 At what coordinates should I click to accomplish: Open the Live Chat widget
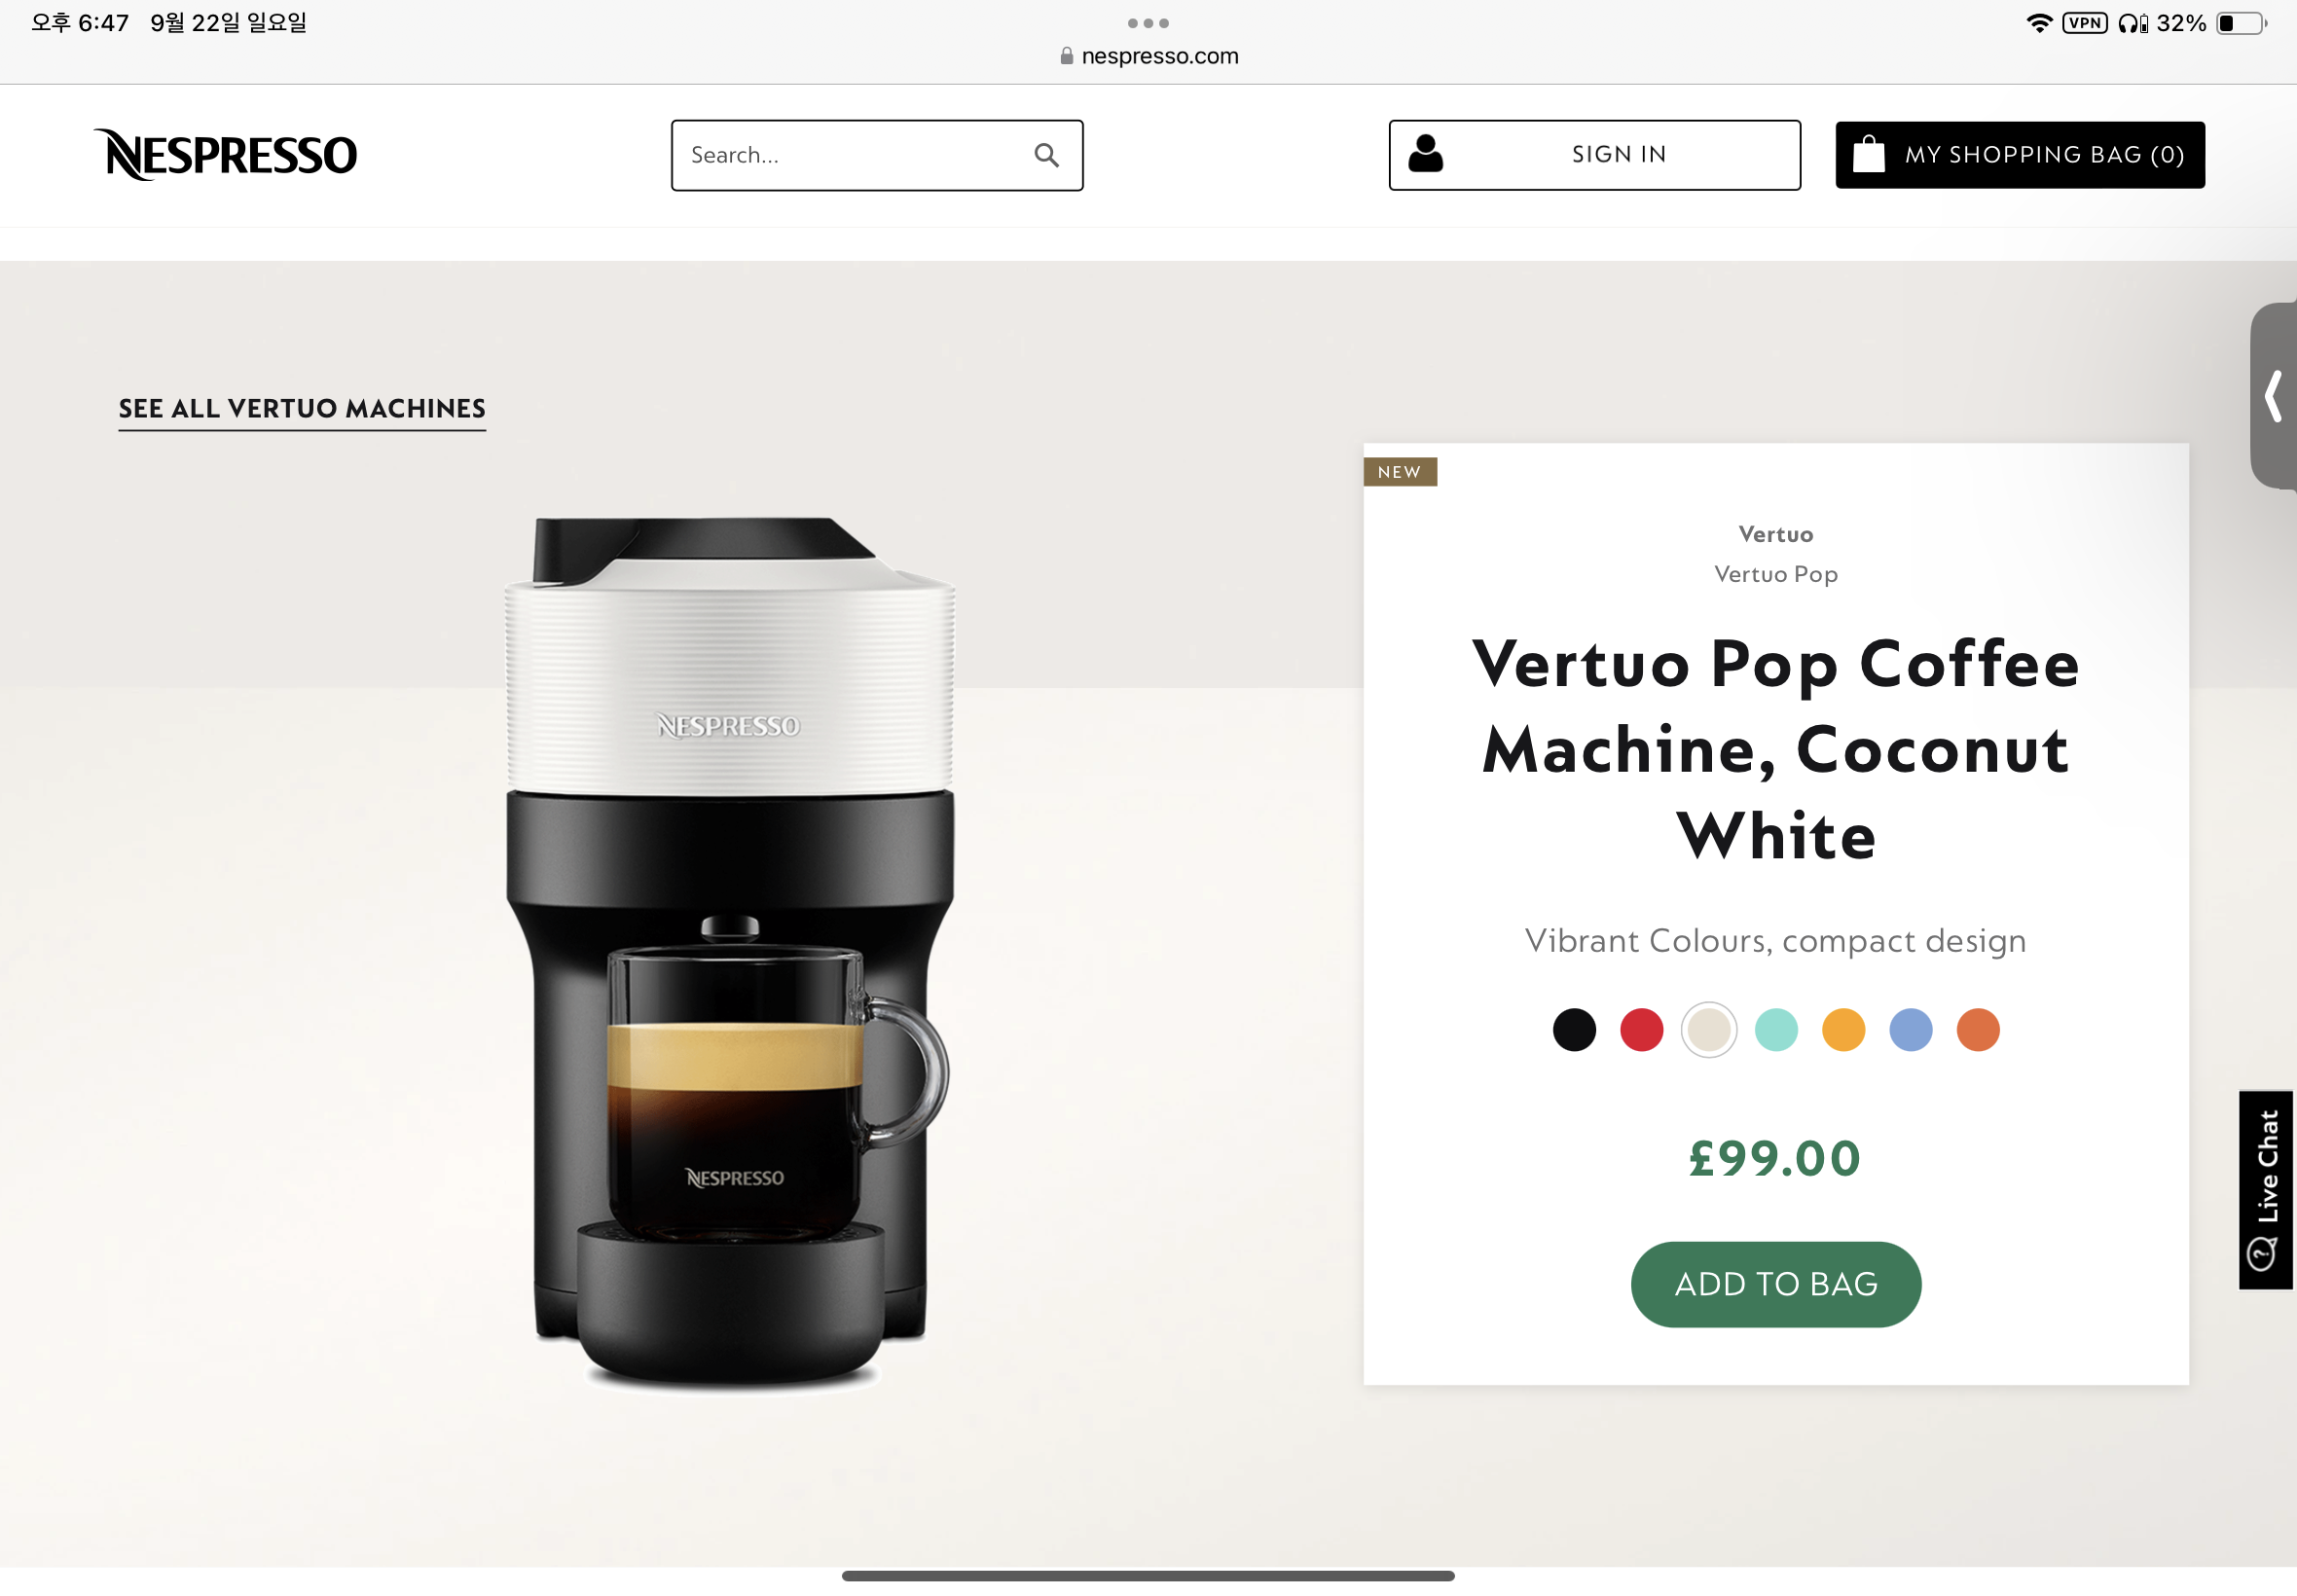tap(2265, 1189)
